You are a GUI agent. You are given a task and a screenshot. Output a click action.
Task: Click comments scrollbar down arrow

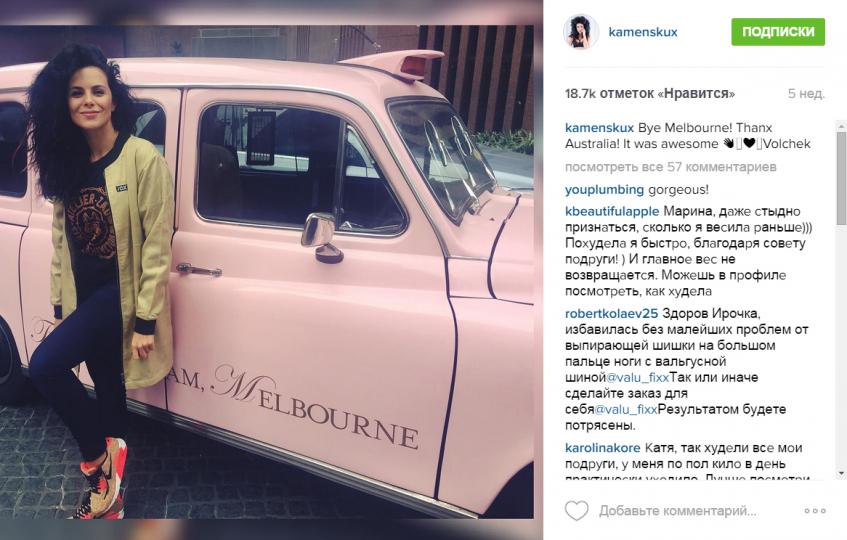[841, 474]
